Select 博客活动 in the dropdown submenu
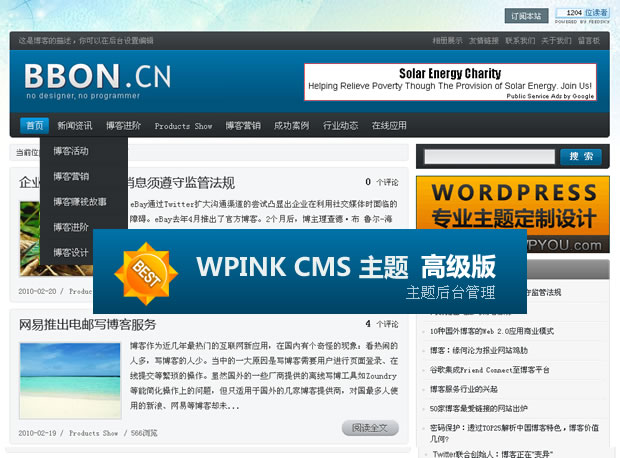The image size is (620, 458). pos(71,151)
